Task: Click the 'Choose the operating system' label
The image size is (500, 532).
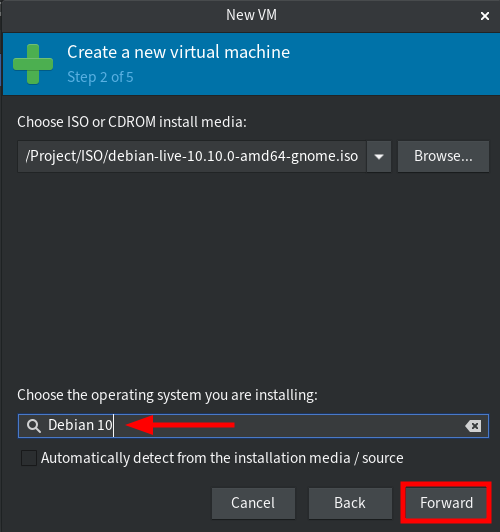Action: click(167, 395)
